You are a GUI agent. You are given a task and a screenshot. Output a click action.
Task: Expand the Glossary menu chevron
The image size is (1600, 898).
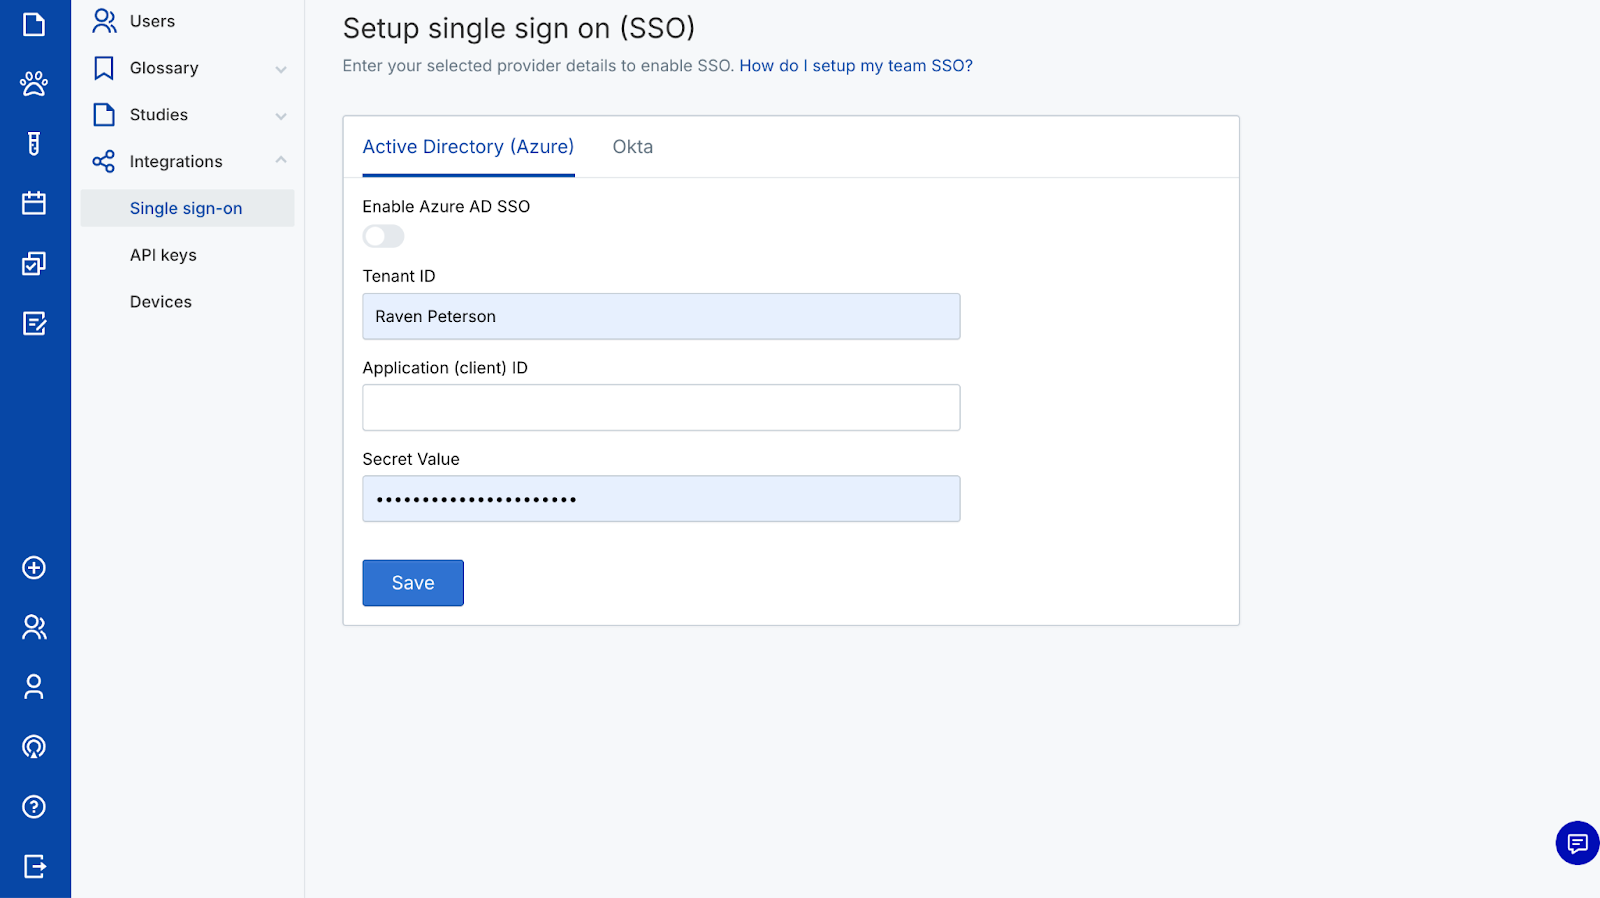281,69
